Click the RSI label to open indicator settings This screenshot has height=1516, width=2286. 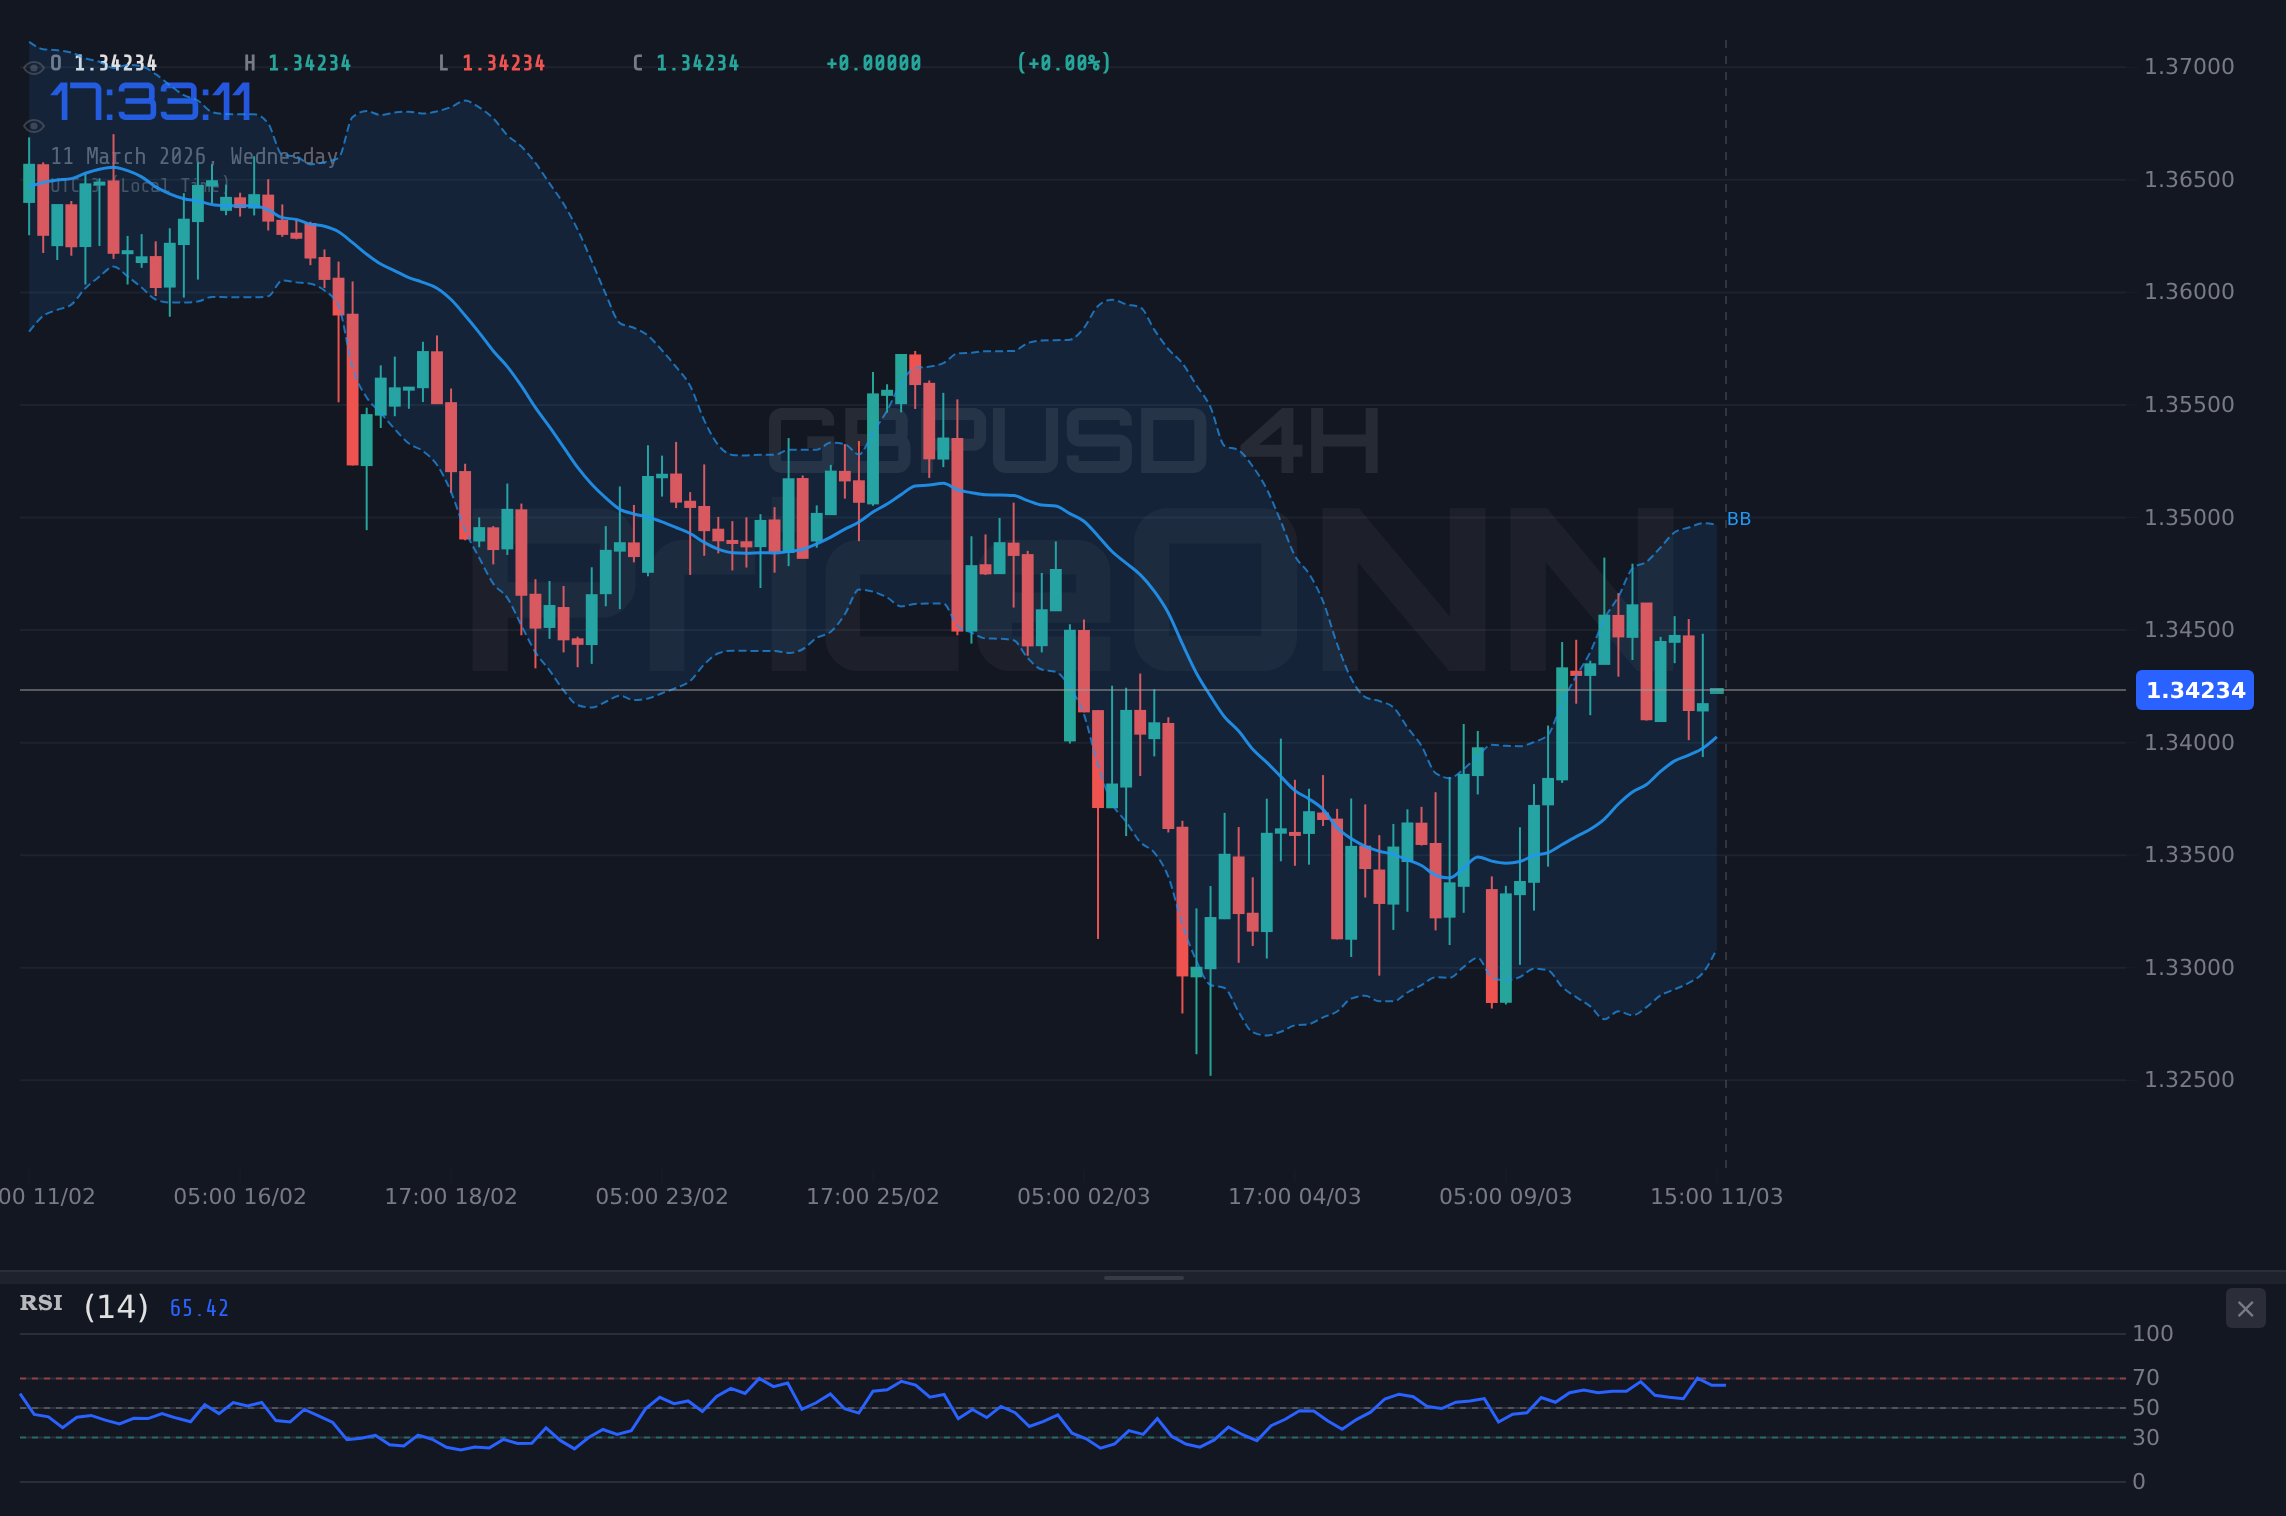pyautogui.click(x=41, y=1303)
